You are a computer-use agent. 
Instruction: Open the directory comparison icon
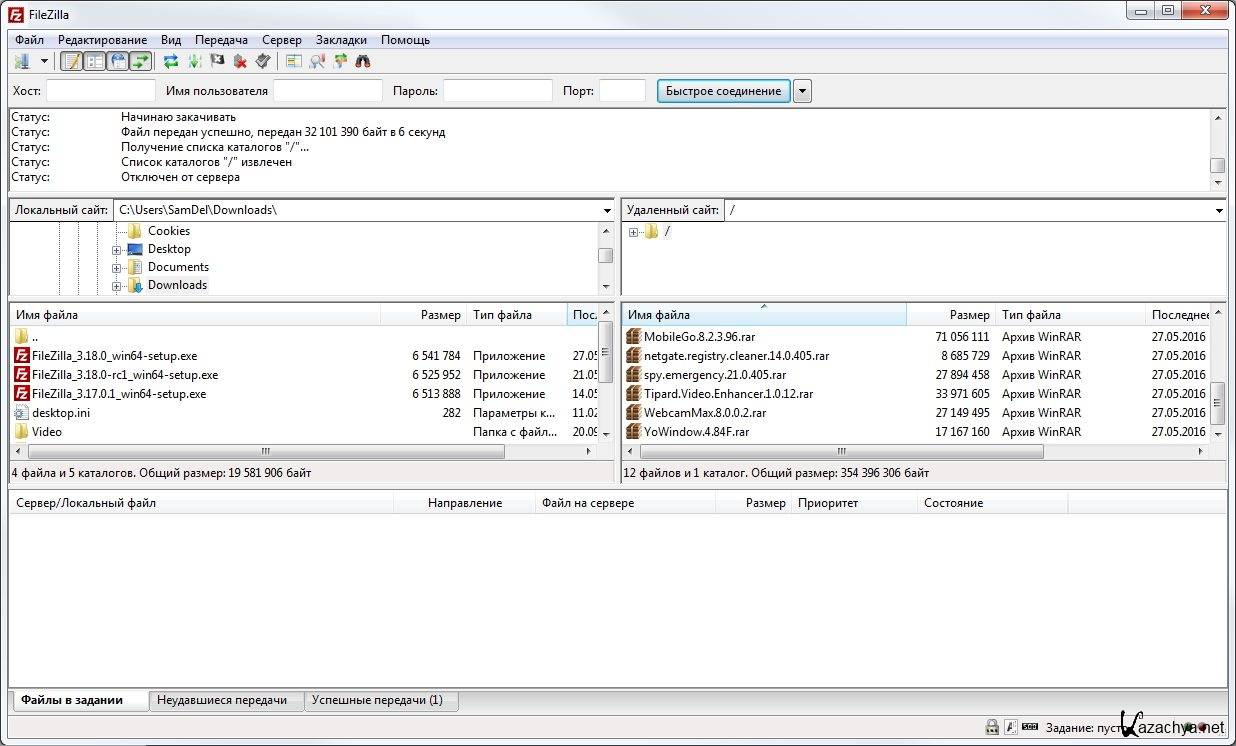point(317,62)
